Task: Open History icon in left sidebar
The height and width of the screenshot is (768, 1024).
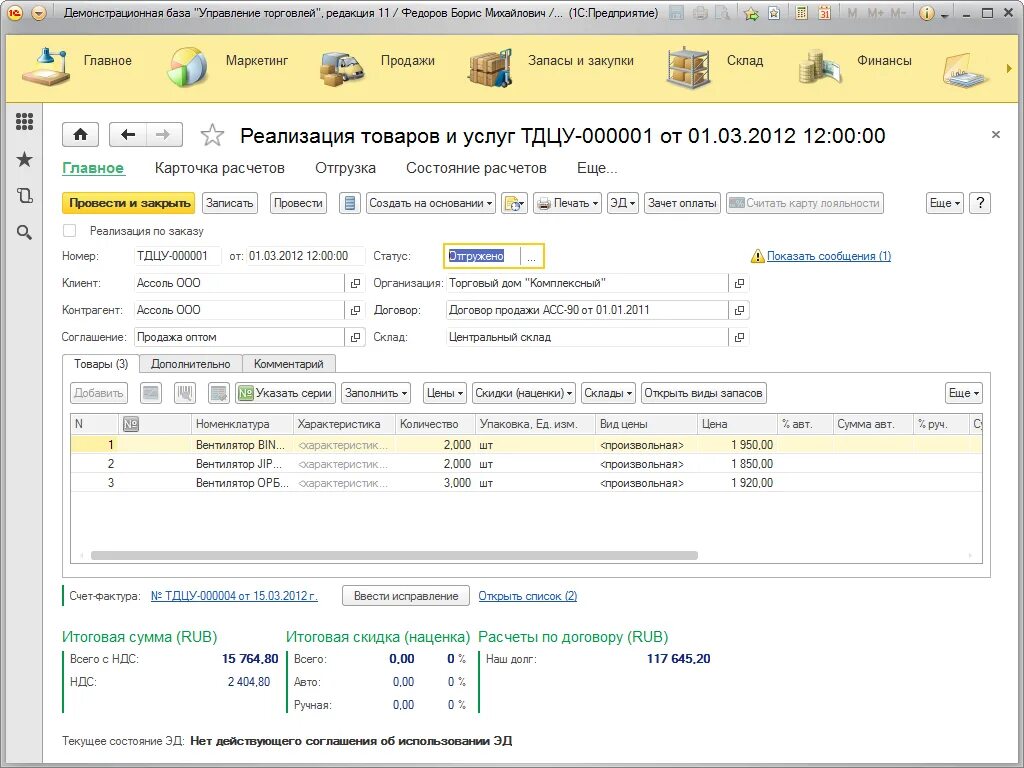Action: 24,195
